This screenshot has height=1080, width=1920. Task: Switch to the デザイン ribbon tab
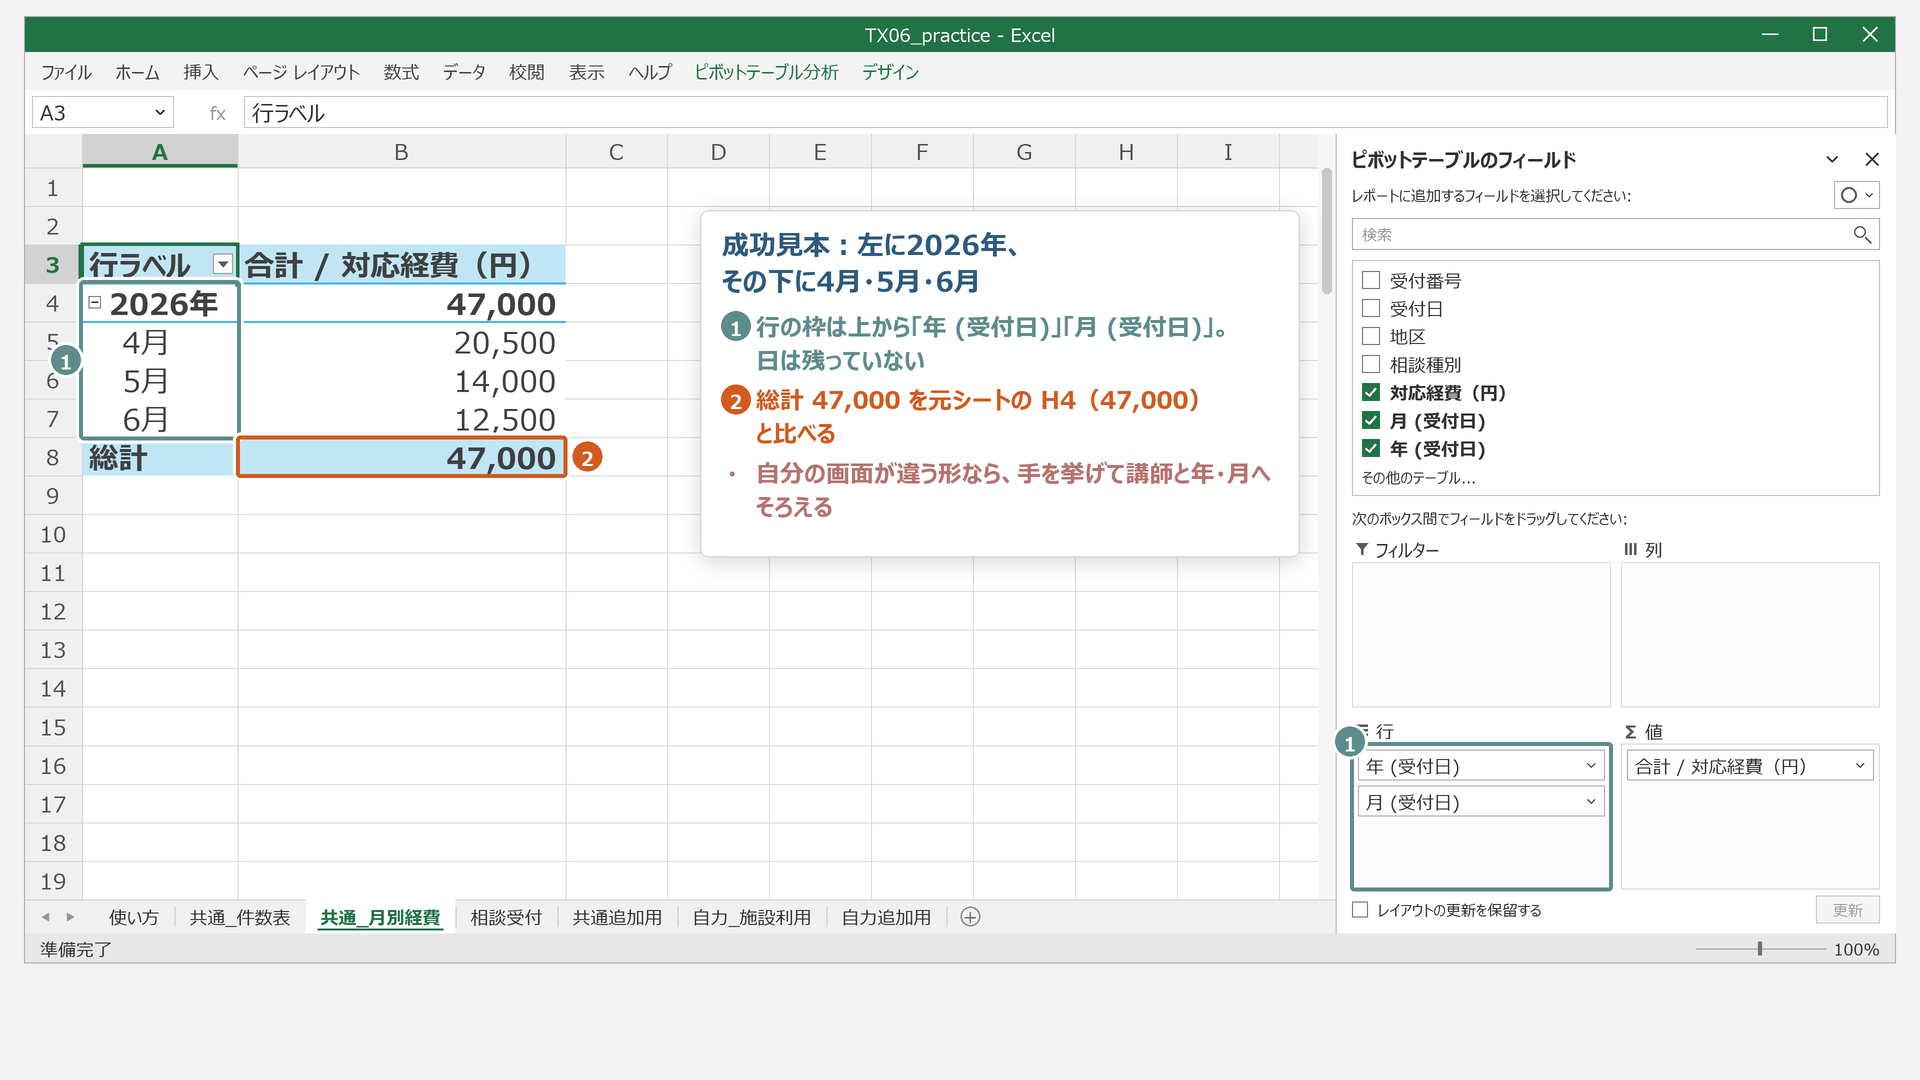[x=890, y=72]
